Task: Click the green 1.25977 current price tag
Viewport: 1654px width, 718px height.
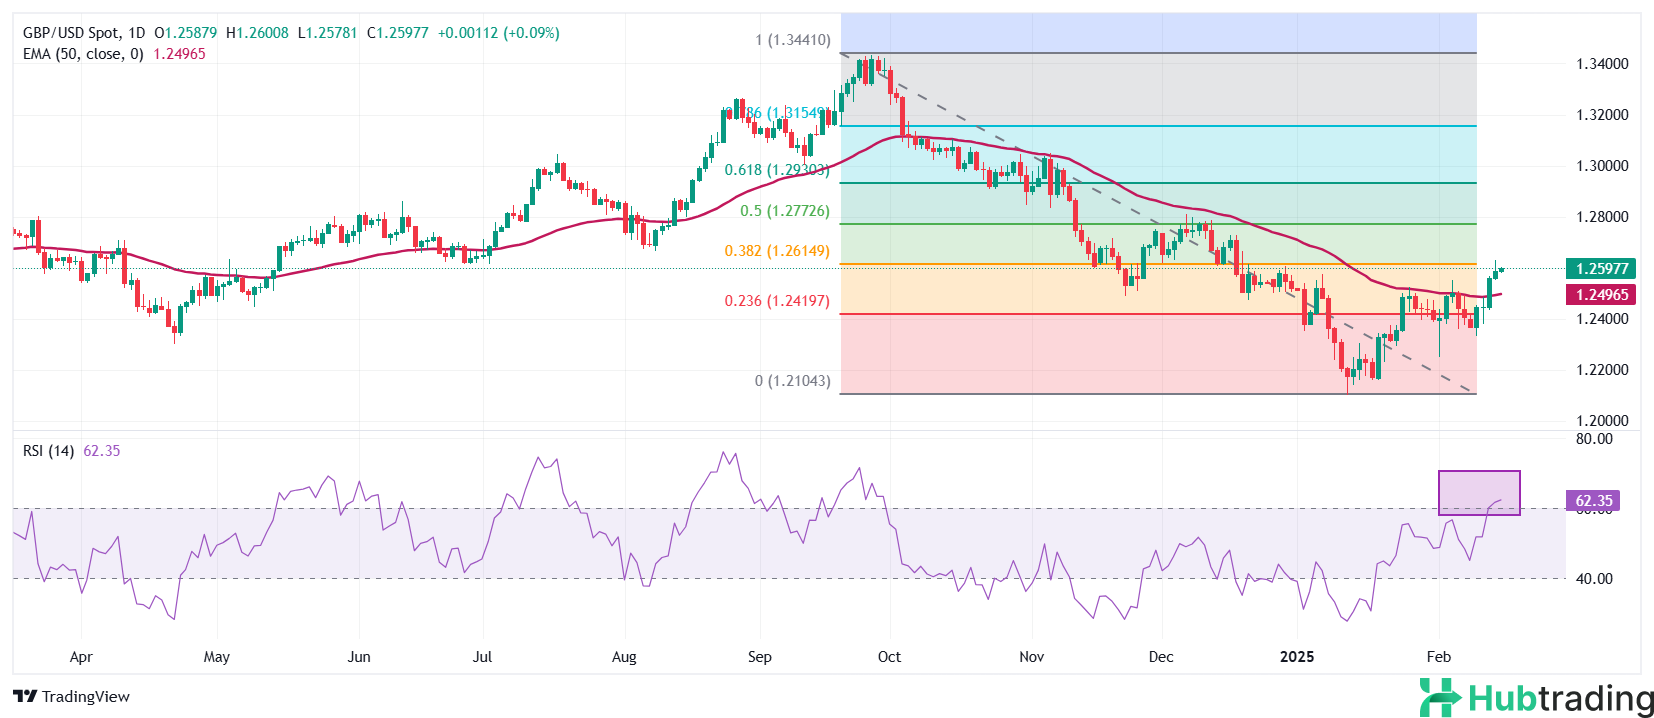Action: (x=1602, y=268)
